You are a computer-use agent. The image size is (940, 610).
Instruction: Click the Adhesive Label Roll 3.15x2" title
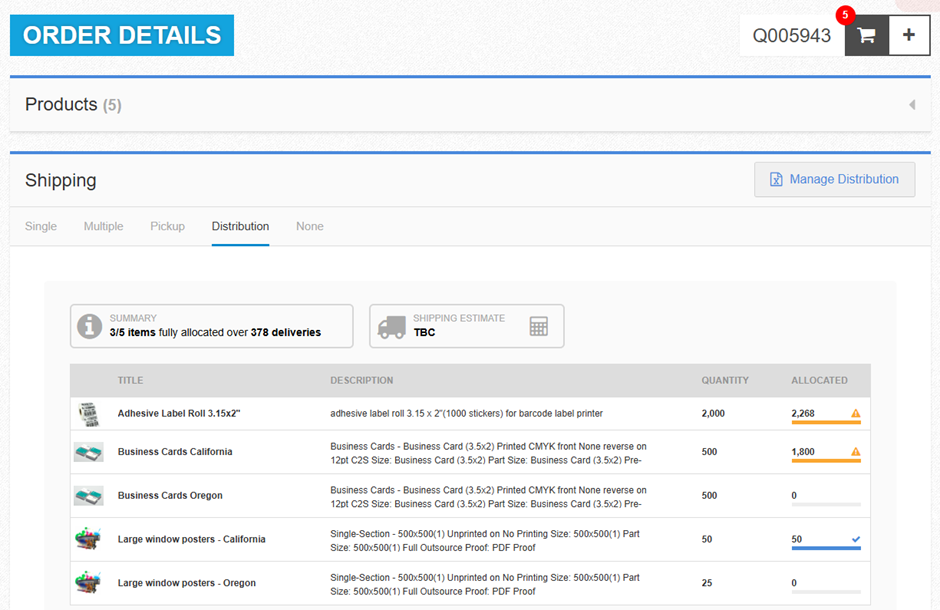pyautogui.click(x=179, y=413)
